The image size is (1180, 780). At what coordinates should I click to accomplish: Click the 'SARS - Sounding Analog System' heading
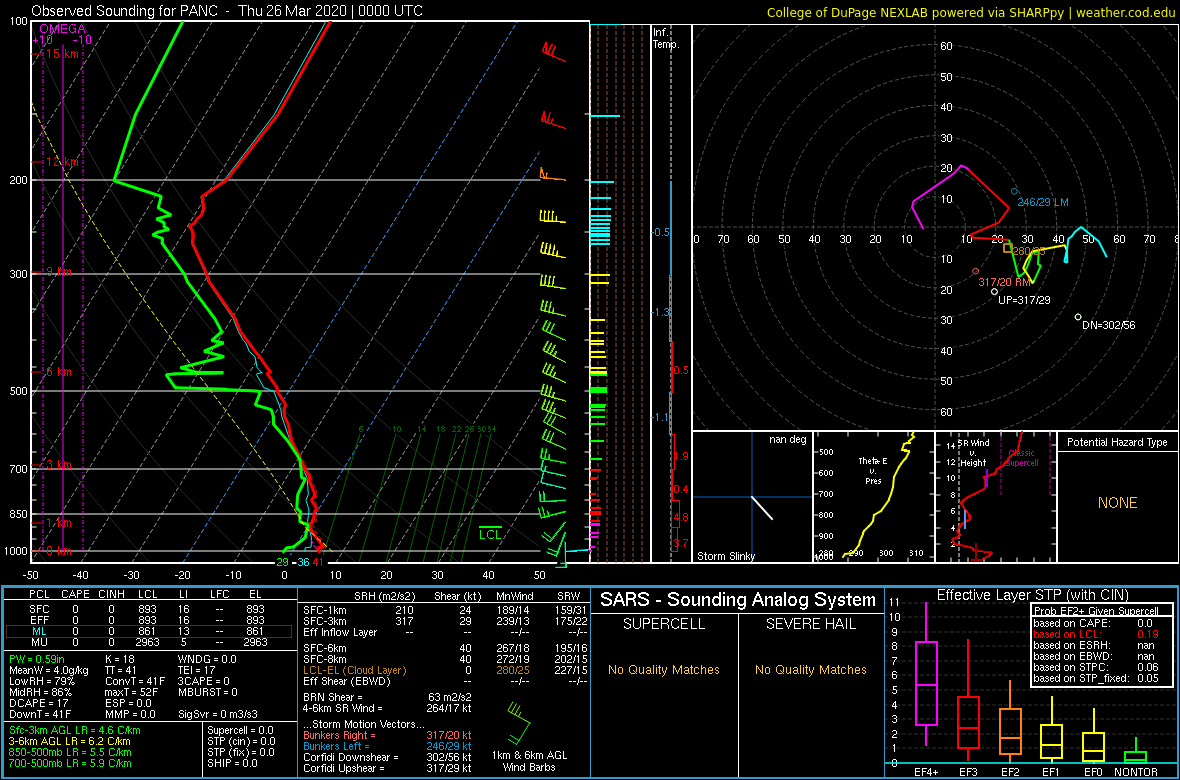(738, 601)
